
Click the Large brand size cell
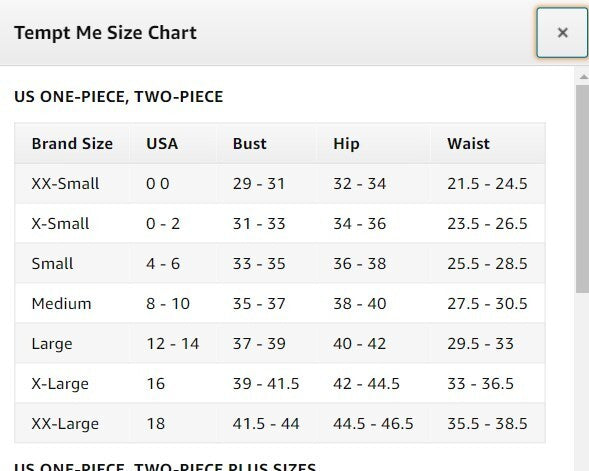[52, 344]
